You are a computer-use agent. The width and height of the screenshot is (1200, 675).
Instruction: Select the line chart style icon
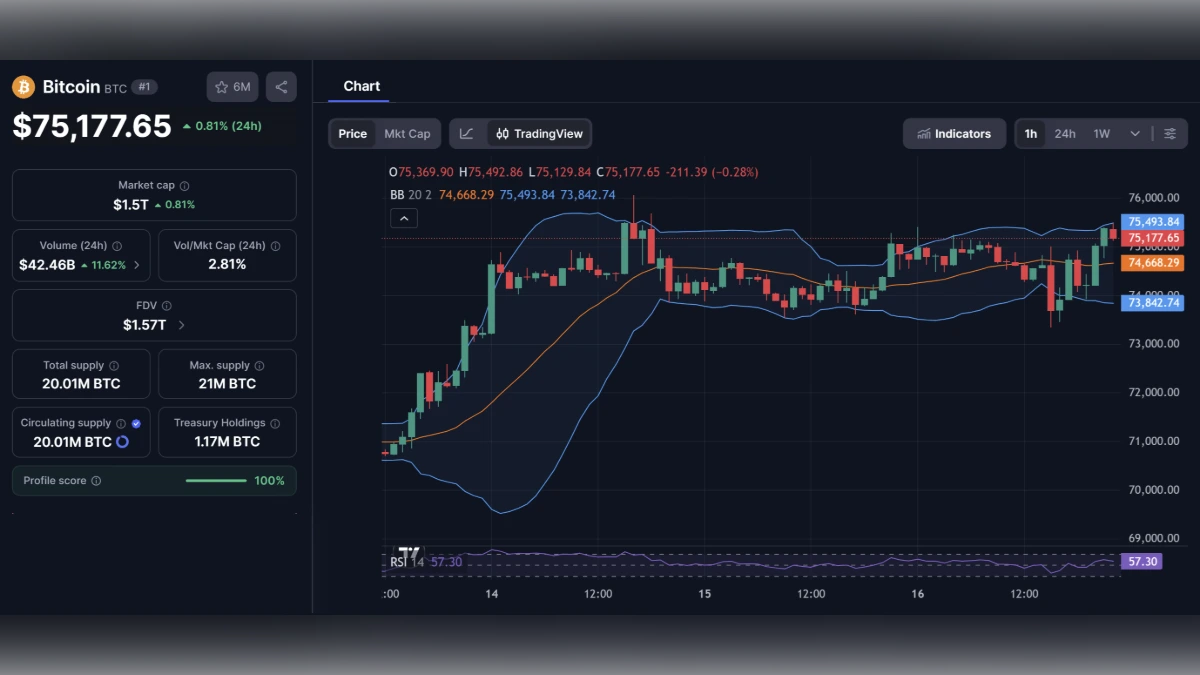pyautogui.click(x=467, y=133)
